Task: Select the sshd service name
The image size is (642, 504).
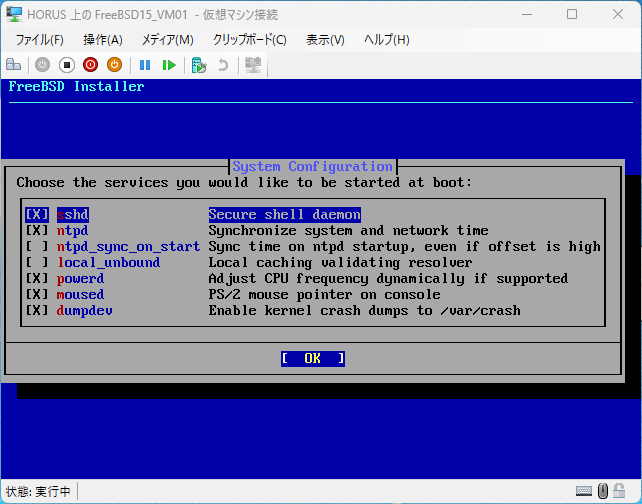Action: [72, 215]
